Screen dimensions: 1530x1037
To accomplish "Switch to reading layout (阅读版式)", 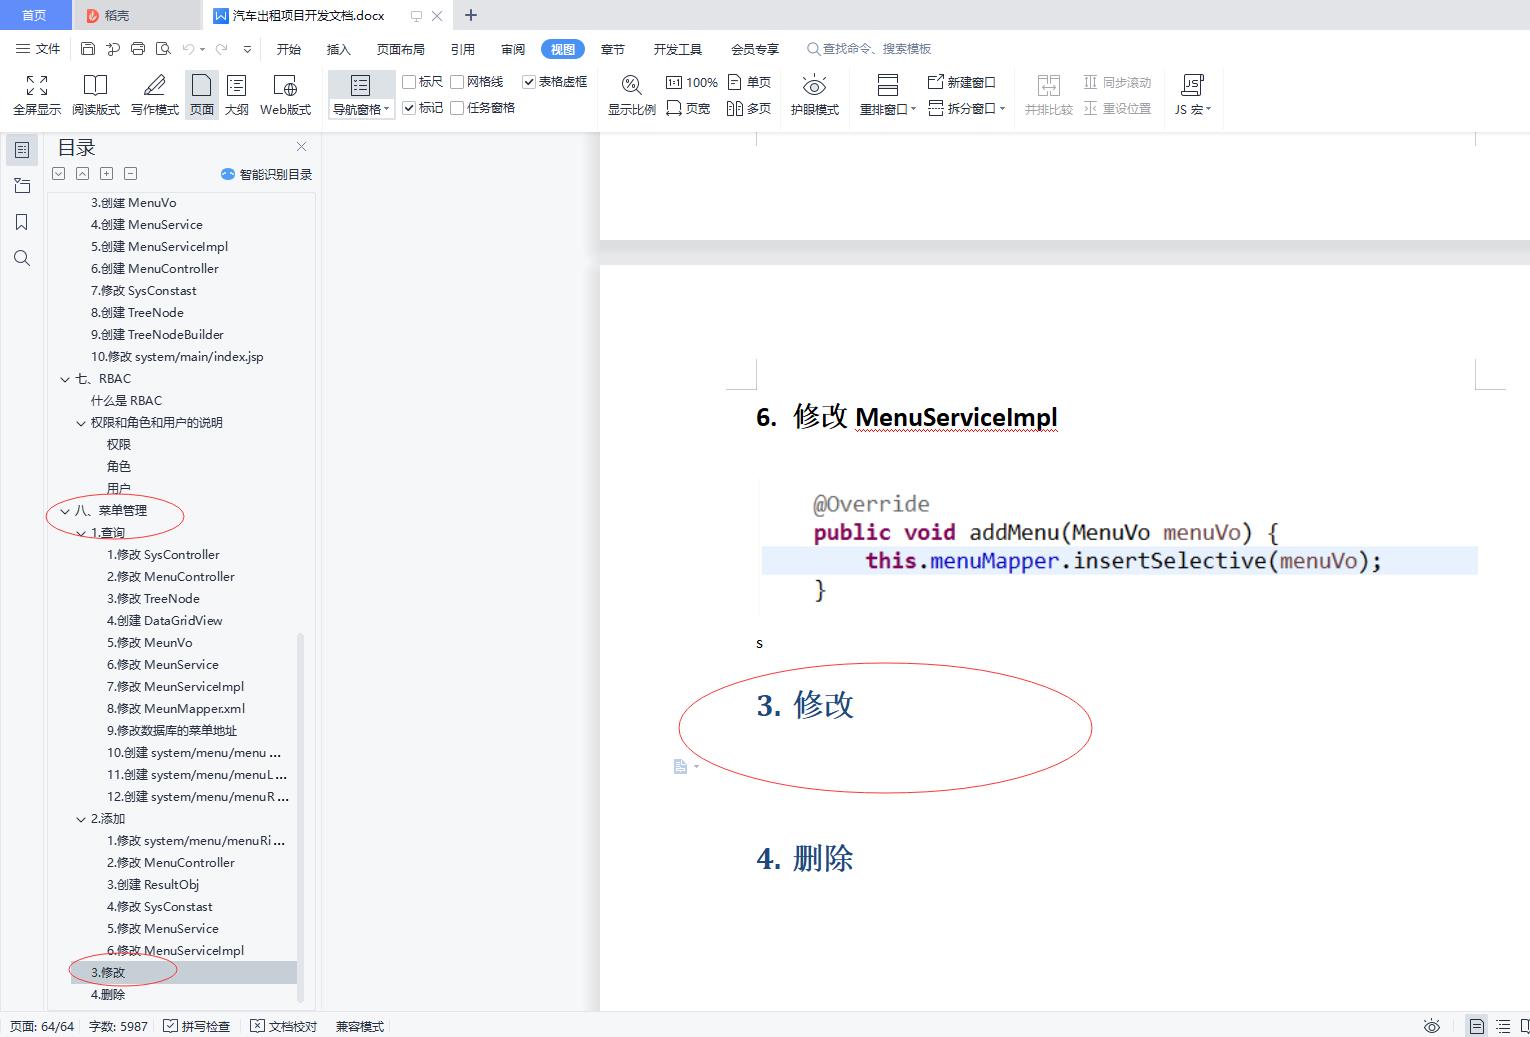I will [95, 95].
